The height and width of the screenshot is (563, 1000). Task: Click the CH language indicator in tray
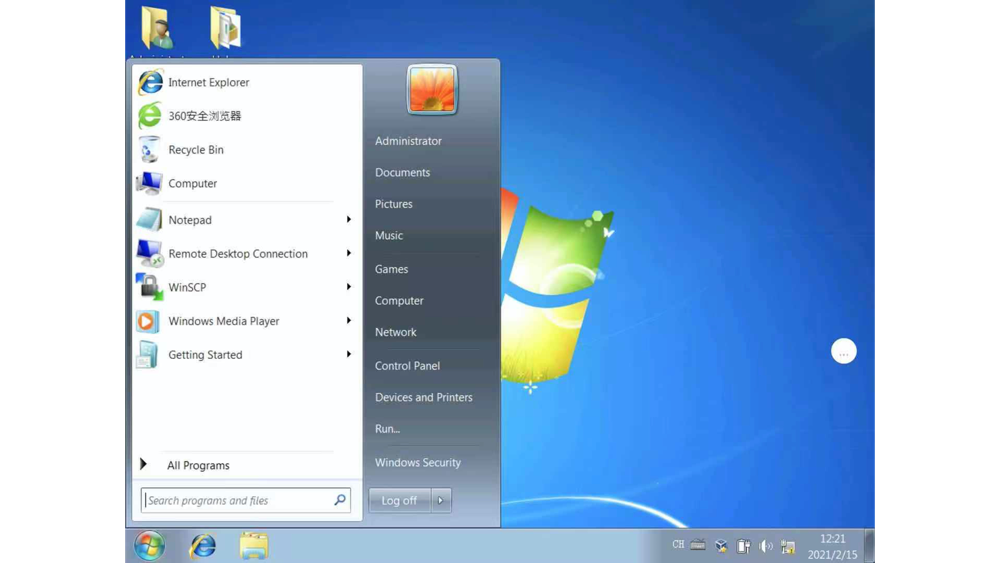click(678, 545)
